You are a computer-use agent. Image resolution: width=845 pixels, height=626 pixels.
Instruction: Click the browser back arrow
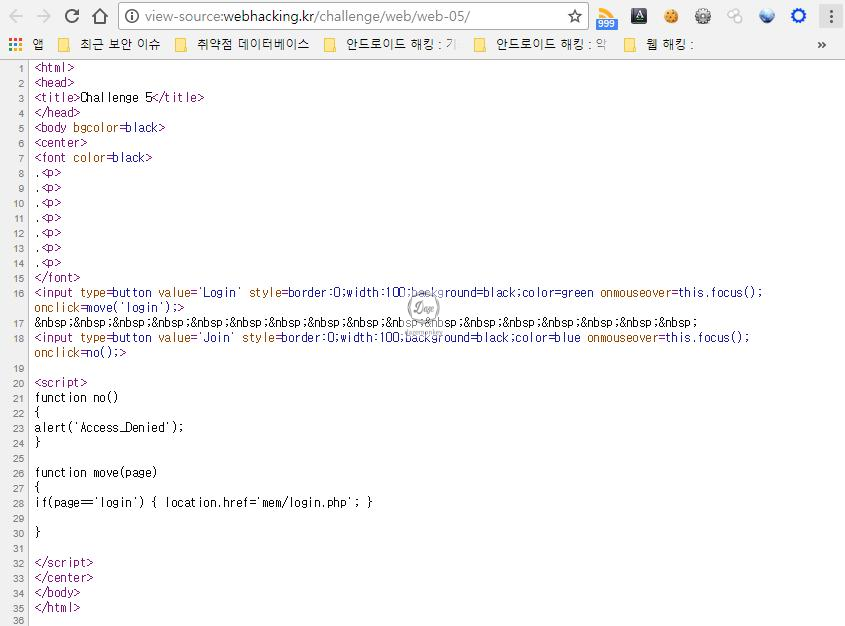pyautogui.click(x=16, y=16)
